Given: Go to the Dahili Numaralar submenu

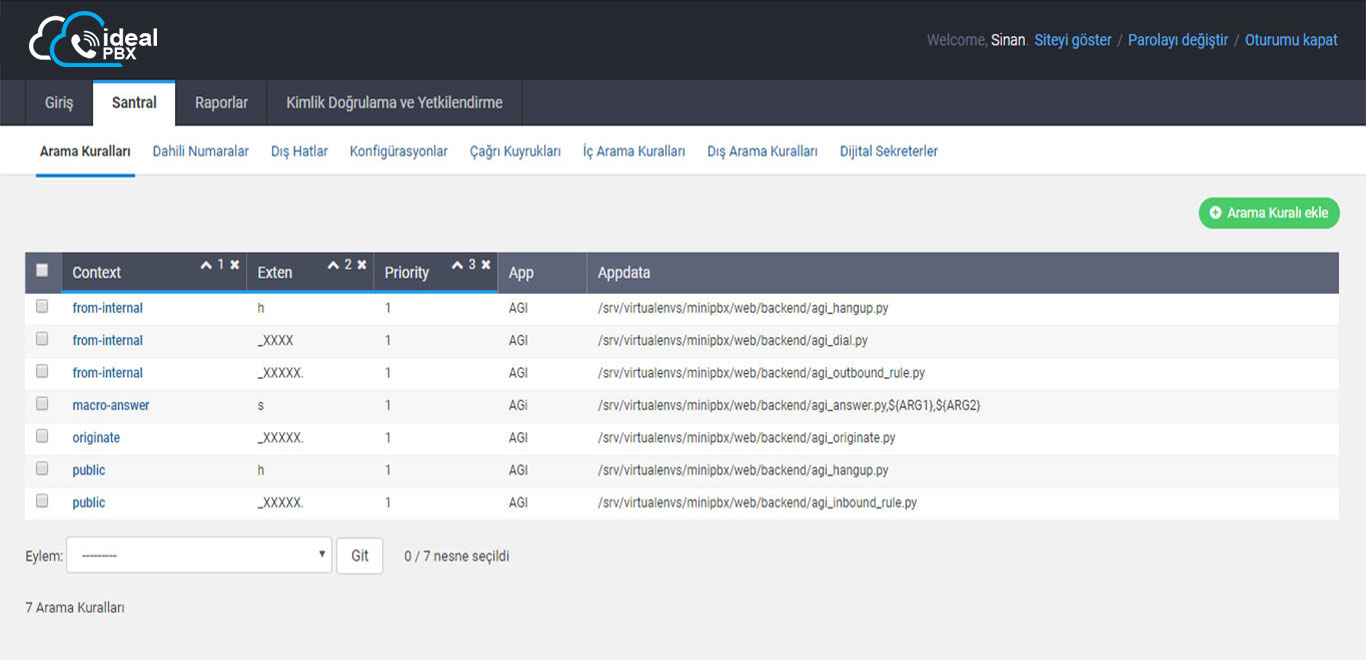Looking at the screenshot, I should (200, 152).
